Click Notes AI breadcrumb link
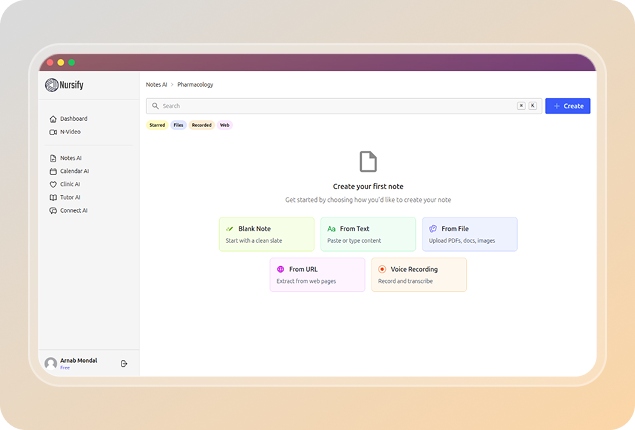The image size is (635, 430). coord(156,85)
